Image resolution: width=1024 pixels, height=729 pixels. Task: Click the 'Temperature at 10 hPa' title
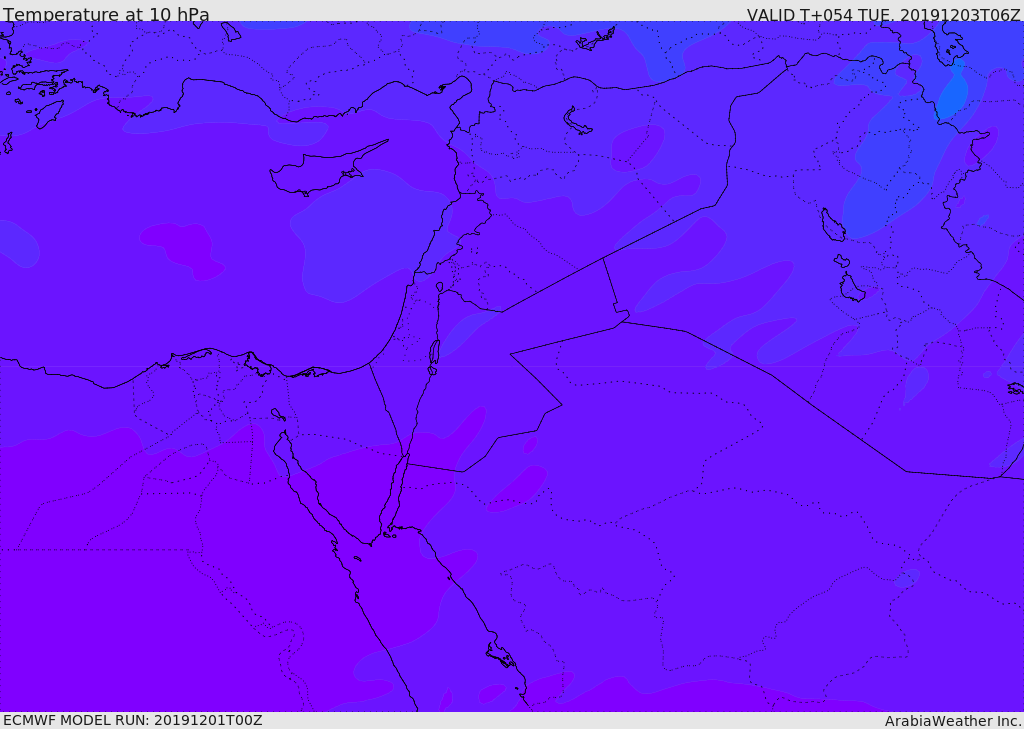click(x=106, y=14)
